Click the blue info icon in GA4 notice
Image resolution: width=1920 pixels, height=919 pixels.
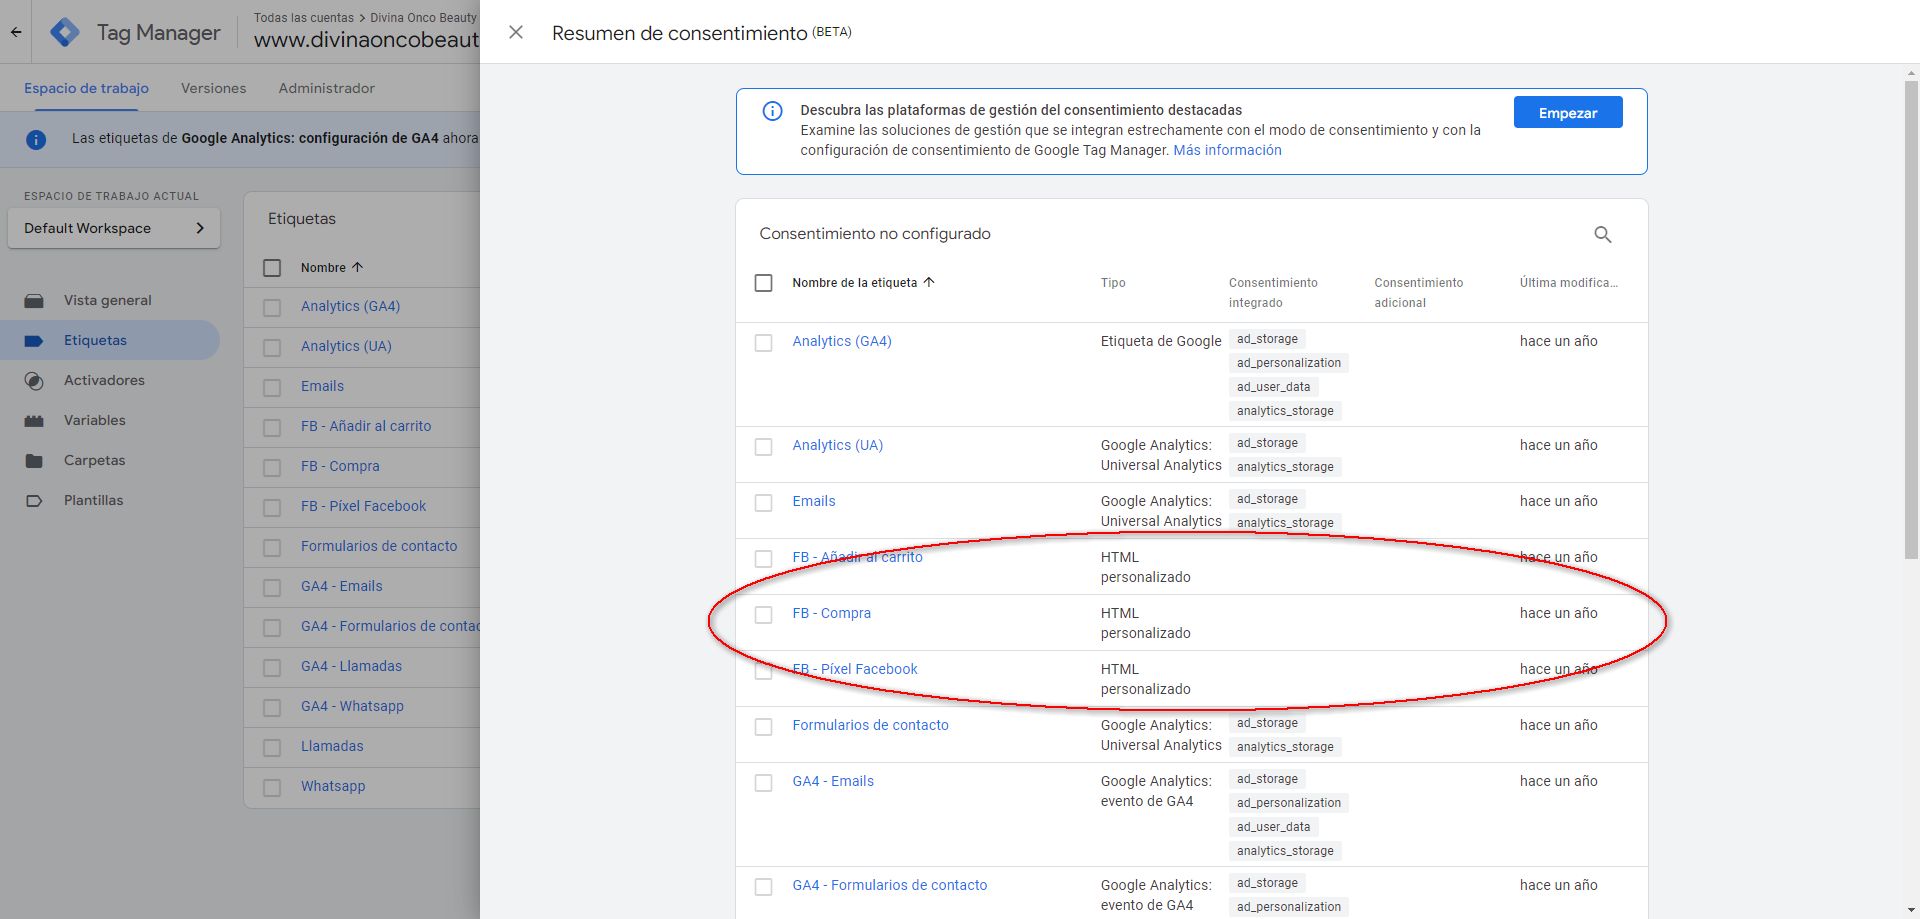coord(36,139)
